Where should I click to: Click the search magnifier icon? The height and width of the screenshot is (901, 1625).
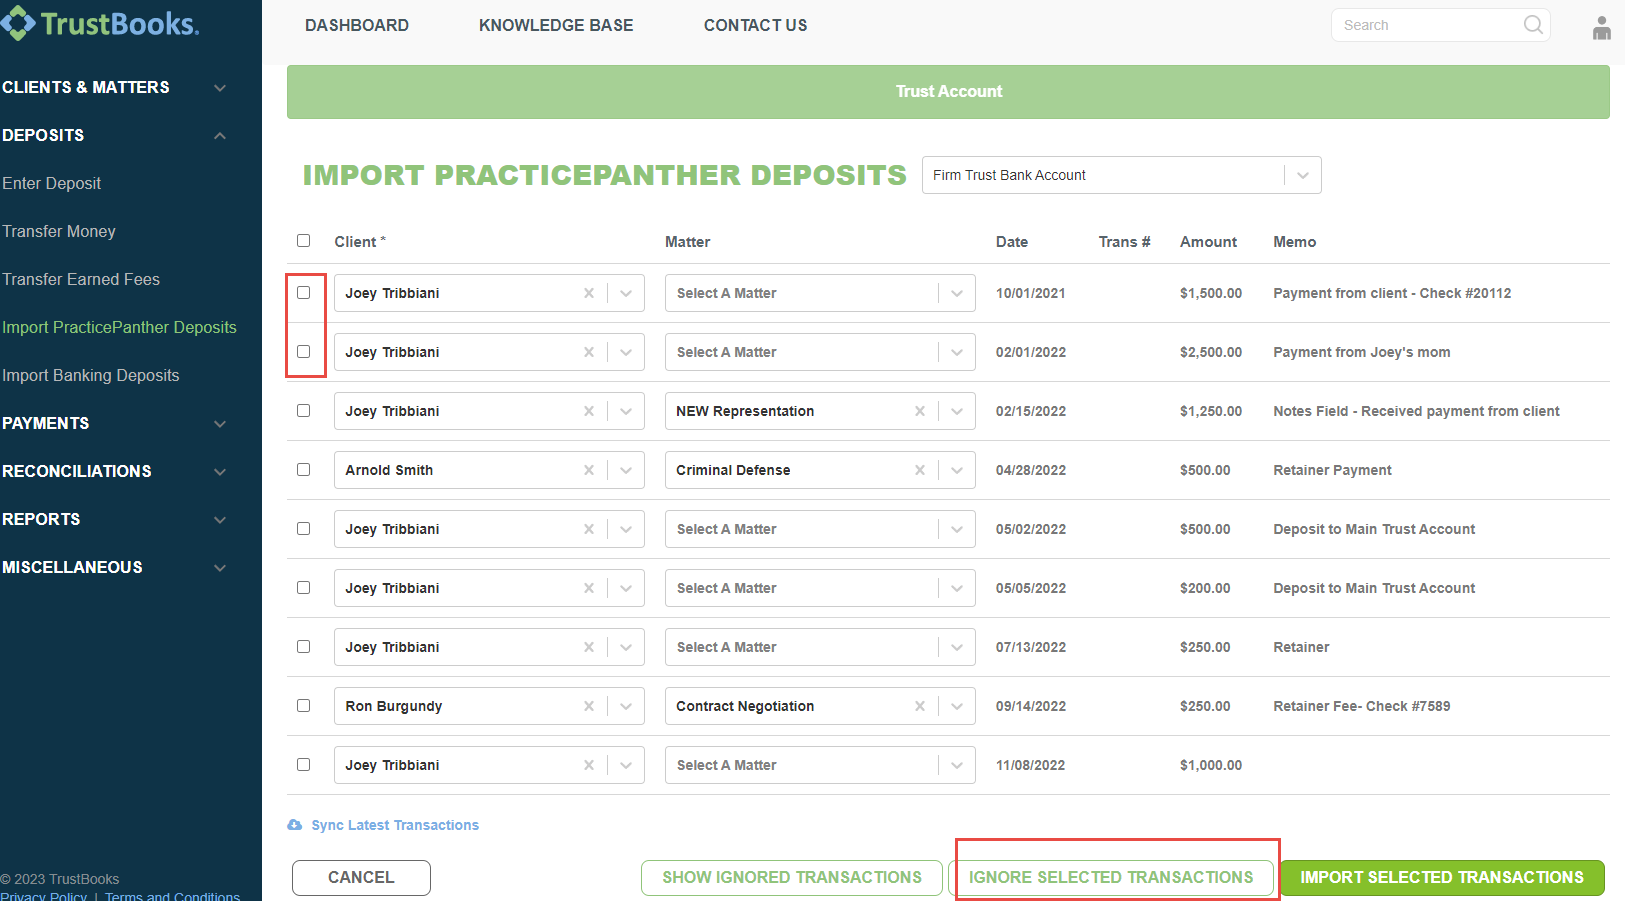[1533, 25]
